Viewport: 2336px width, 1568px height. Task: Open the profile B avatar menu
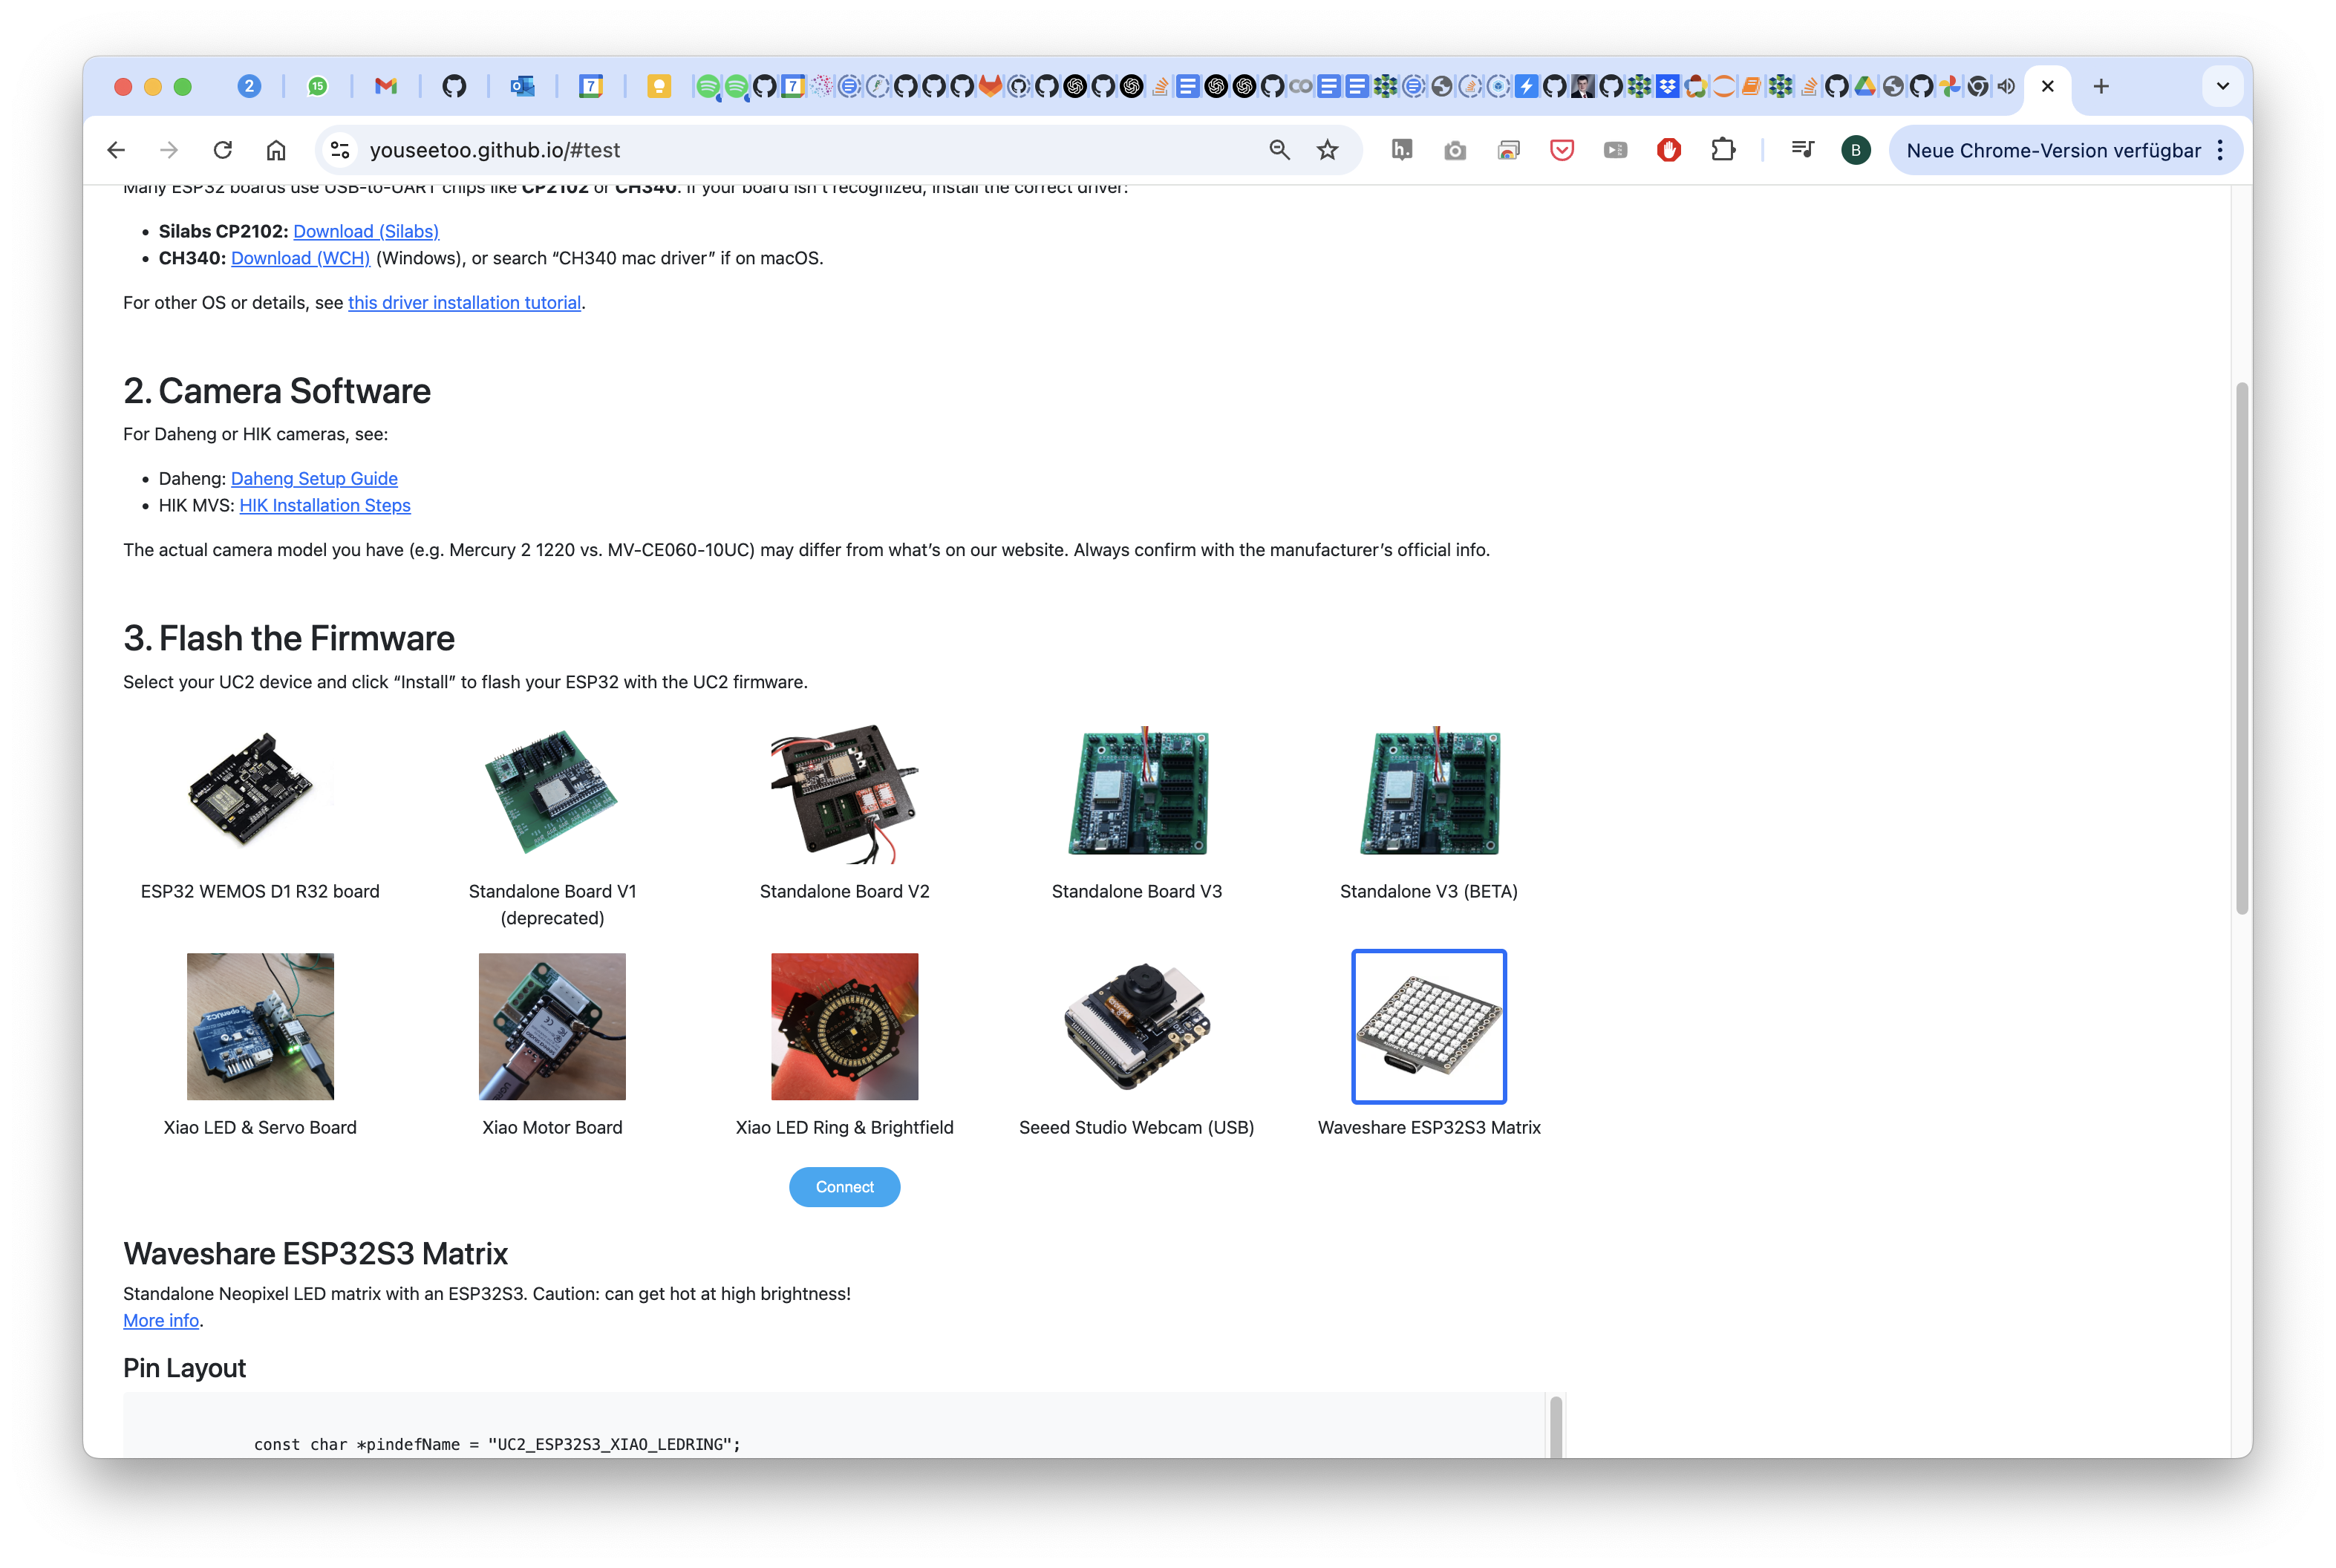(x=1855, y=150)
